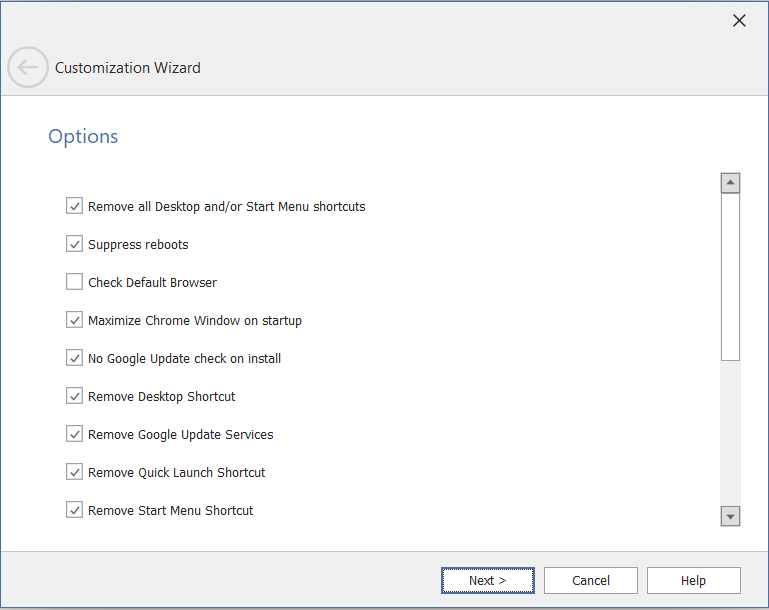Click the scroll down arrow of options list

pyautogui.click(x=730, y=516)
